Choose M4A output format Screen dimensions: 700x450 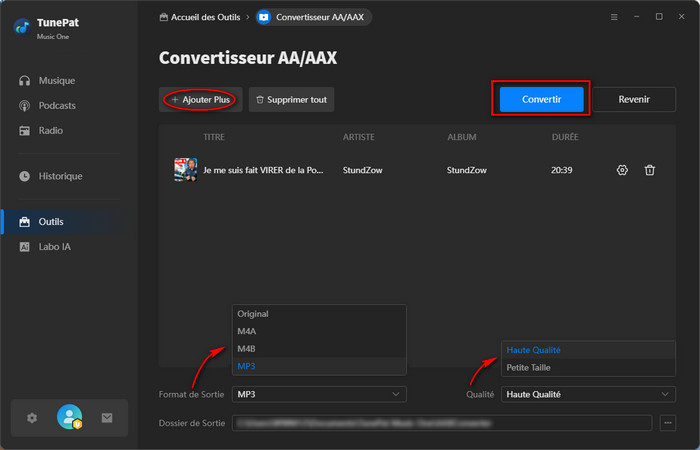point(319,331)
